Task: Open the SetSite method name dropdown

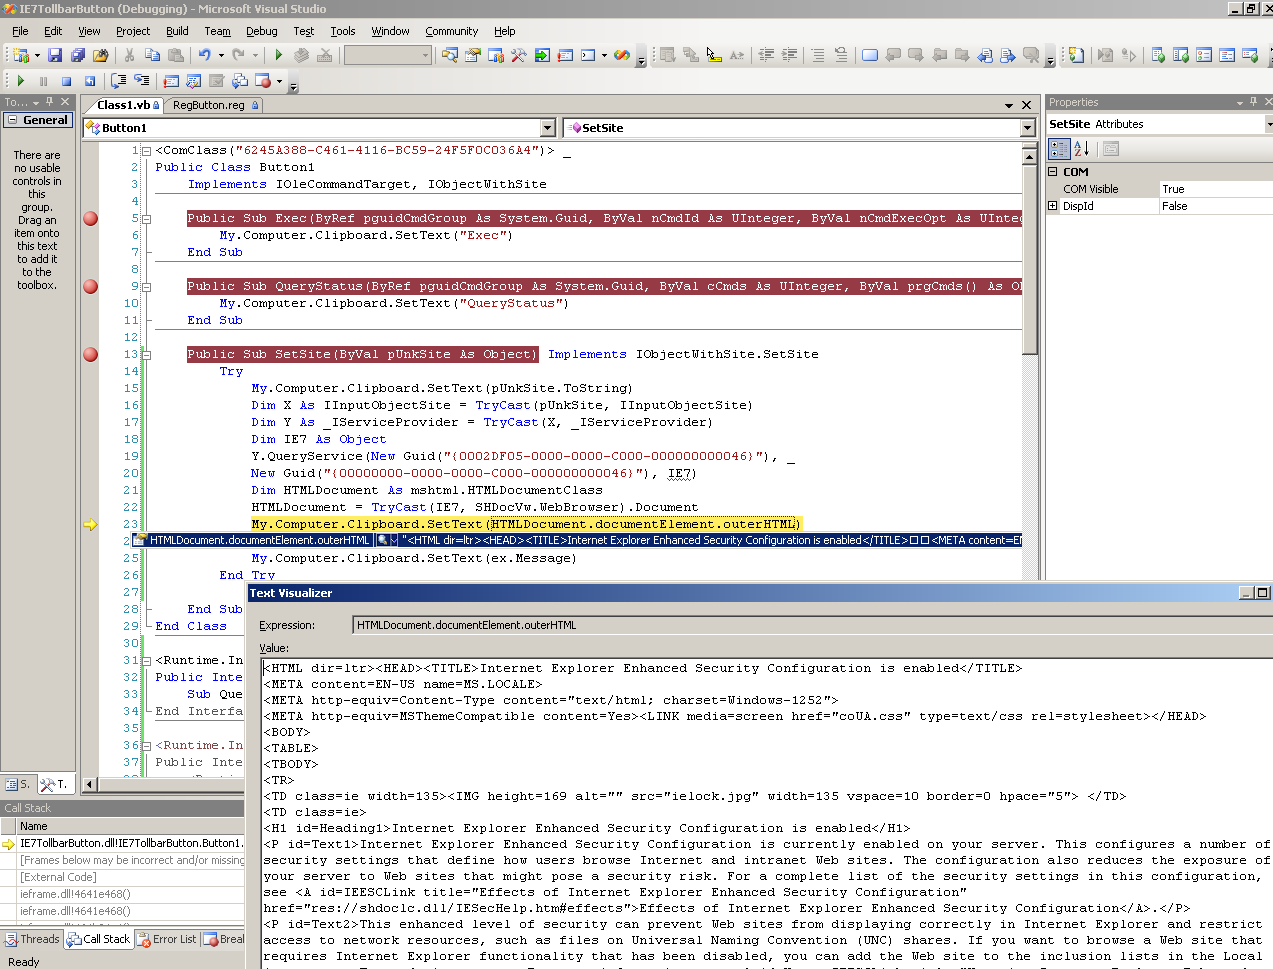Action: click(x=1027, y=128)
